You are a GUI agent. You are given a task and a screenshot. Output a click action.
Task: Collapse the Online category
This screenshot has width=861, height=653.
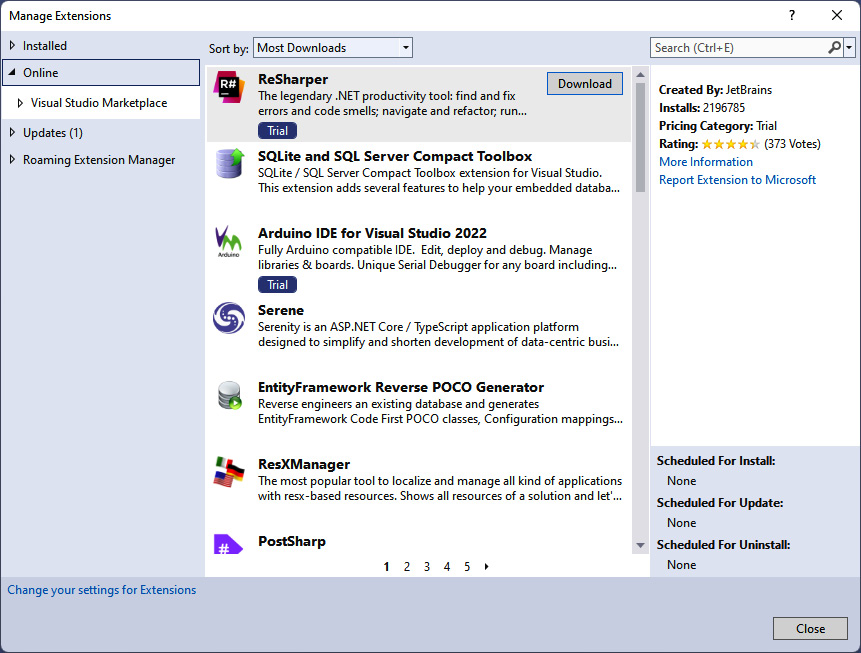12,72
